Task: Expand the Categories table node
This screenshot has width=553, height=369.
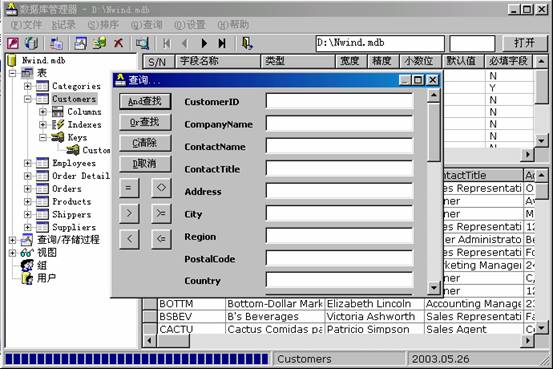Action: 28,86
